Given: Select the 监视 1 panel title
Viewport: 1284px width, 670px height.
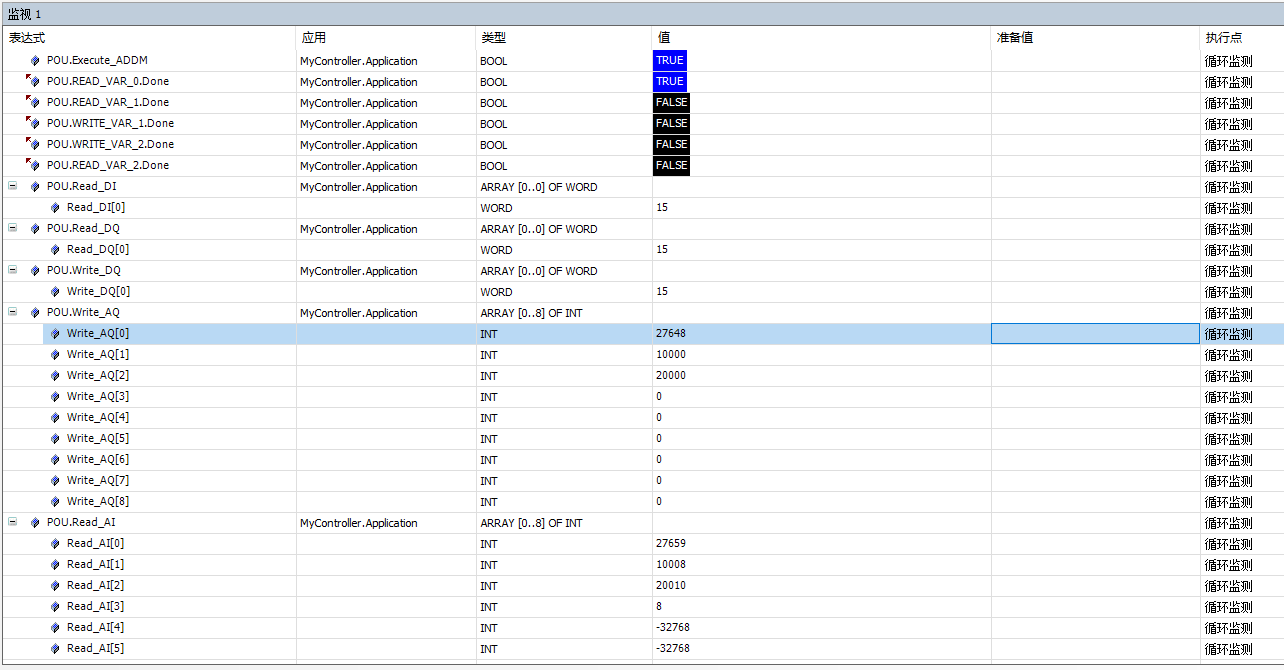Looking at the screenshot, I should click(x=24, y=14).
